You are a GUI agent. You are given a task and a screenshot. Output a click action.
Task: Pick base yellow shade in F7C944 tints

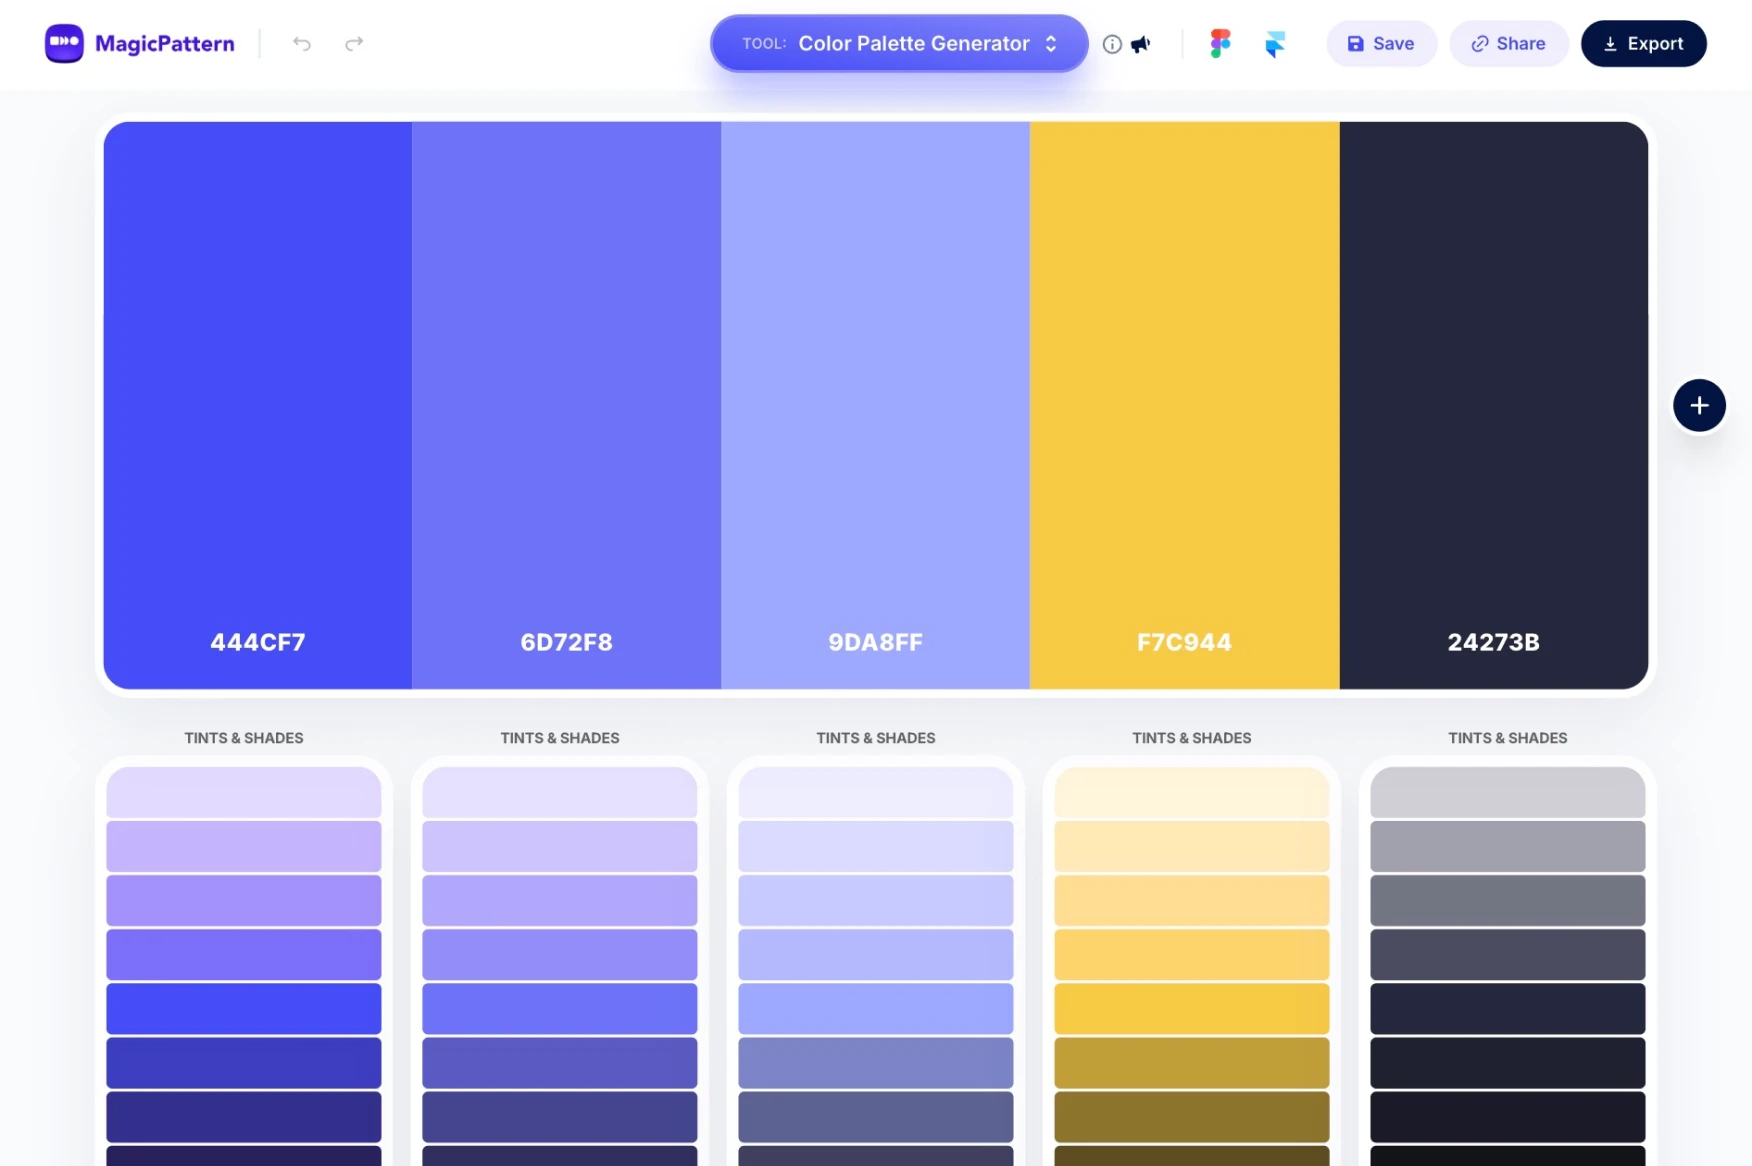[x=1192, y=1008]
